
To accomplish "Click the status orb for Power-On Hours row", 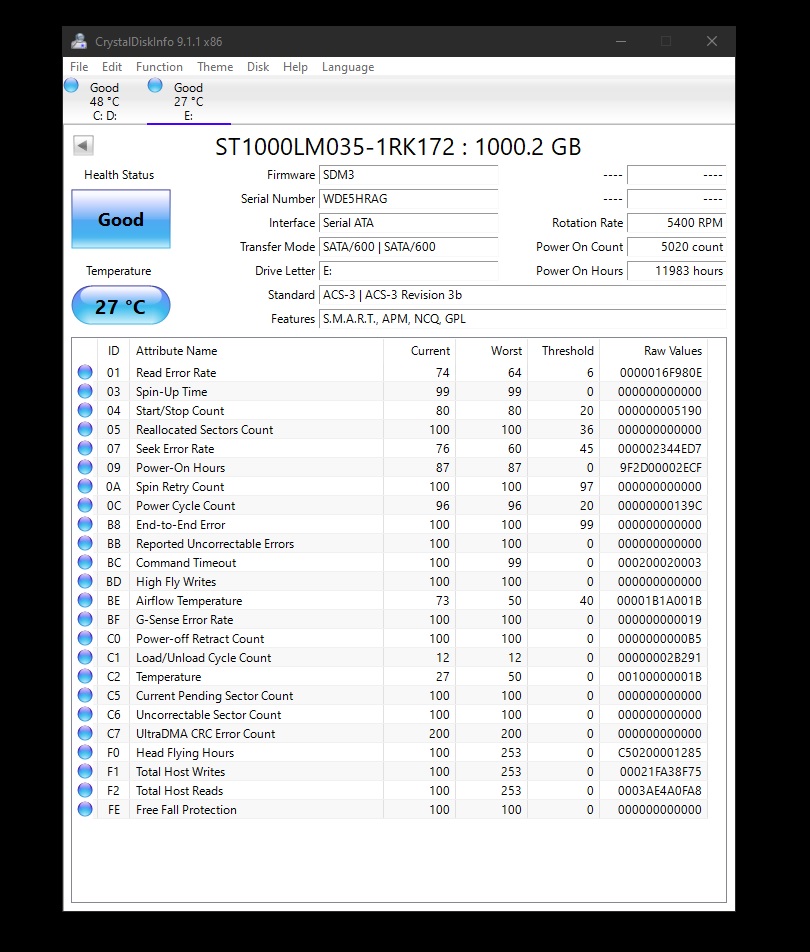I will [85, 468].
